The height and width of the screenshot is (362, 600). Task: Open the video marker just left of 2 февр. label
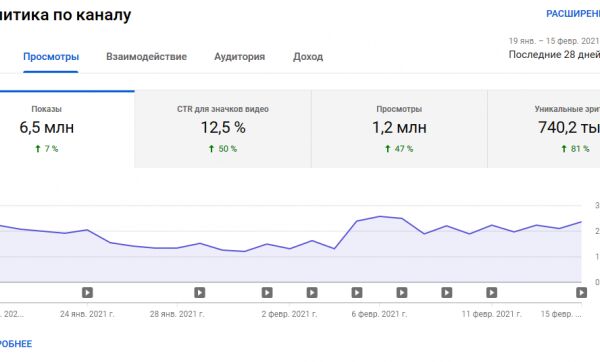click(267, 293)
